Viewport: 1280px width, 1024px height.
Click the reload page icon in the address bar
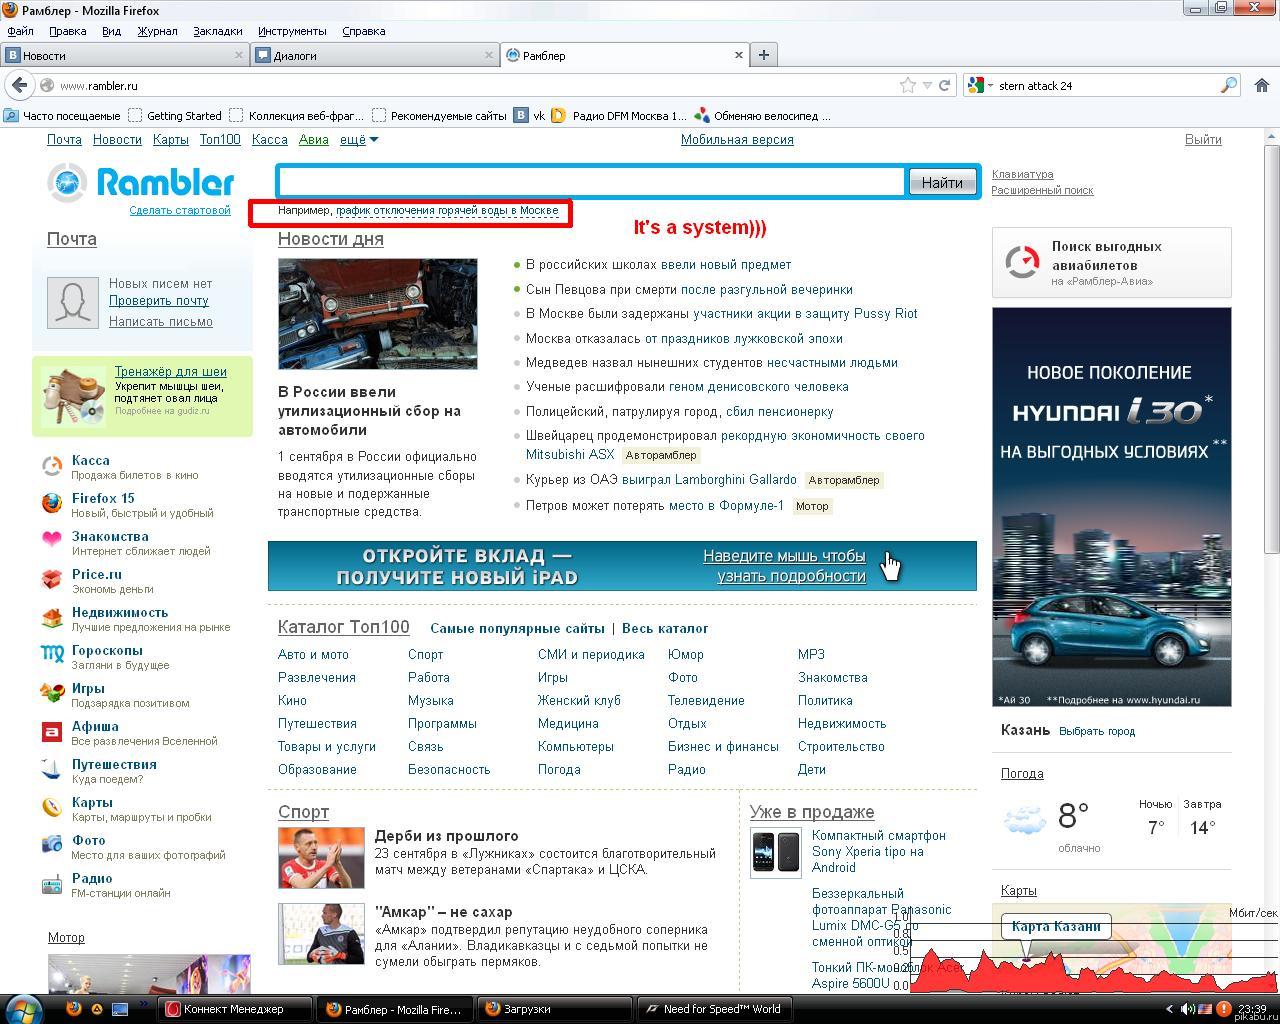point(944,86)
